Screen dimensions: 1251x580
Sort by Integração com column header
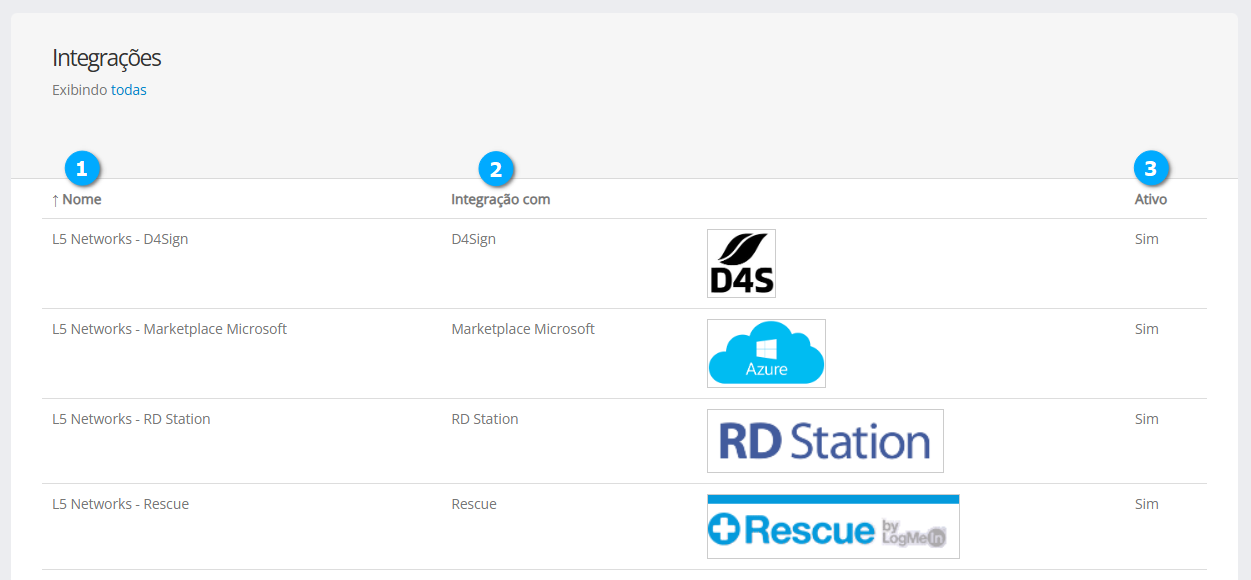tap(500, 199)
